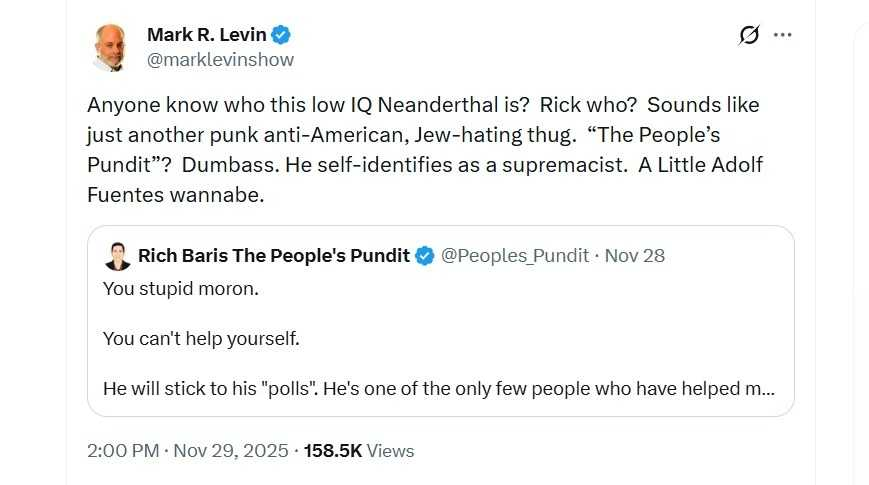Click the @Peoples_Pundit handle

coord(515,256)
